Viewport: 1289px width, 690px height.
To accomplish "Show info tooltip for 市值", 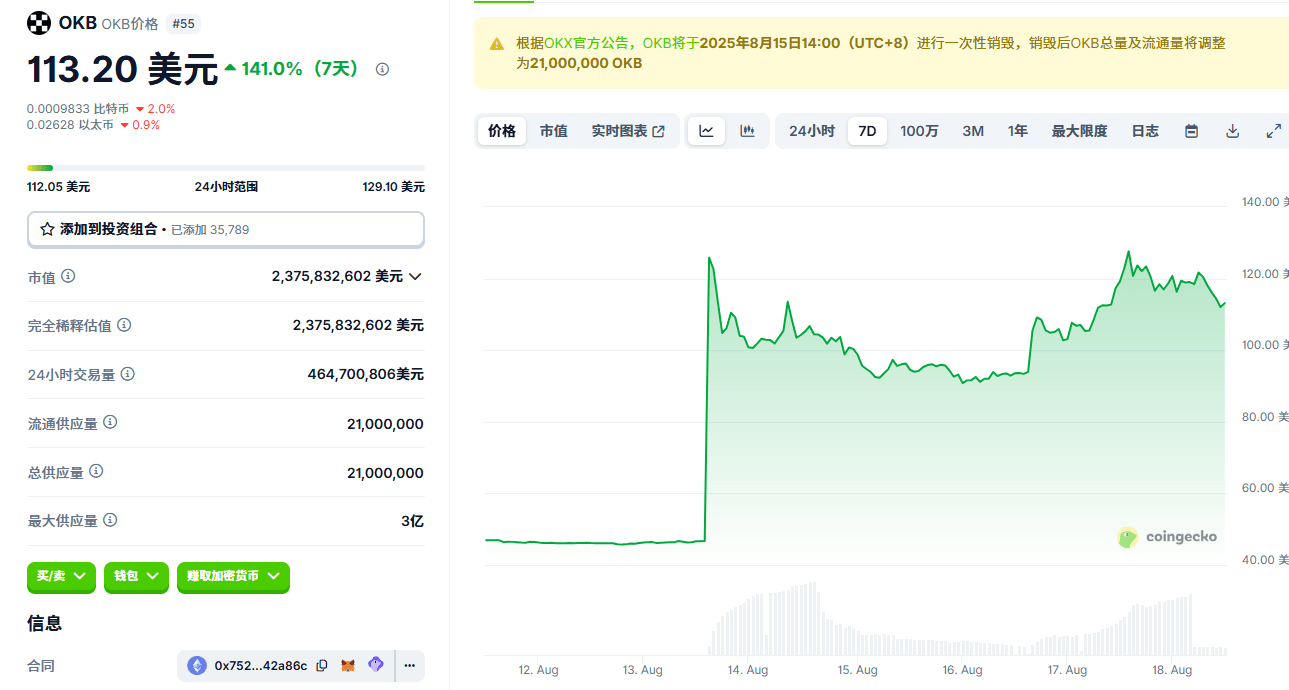I will tap(68, 276).
